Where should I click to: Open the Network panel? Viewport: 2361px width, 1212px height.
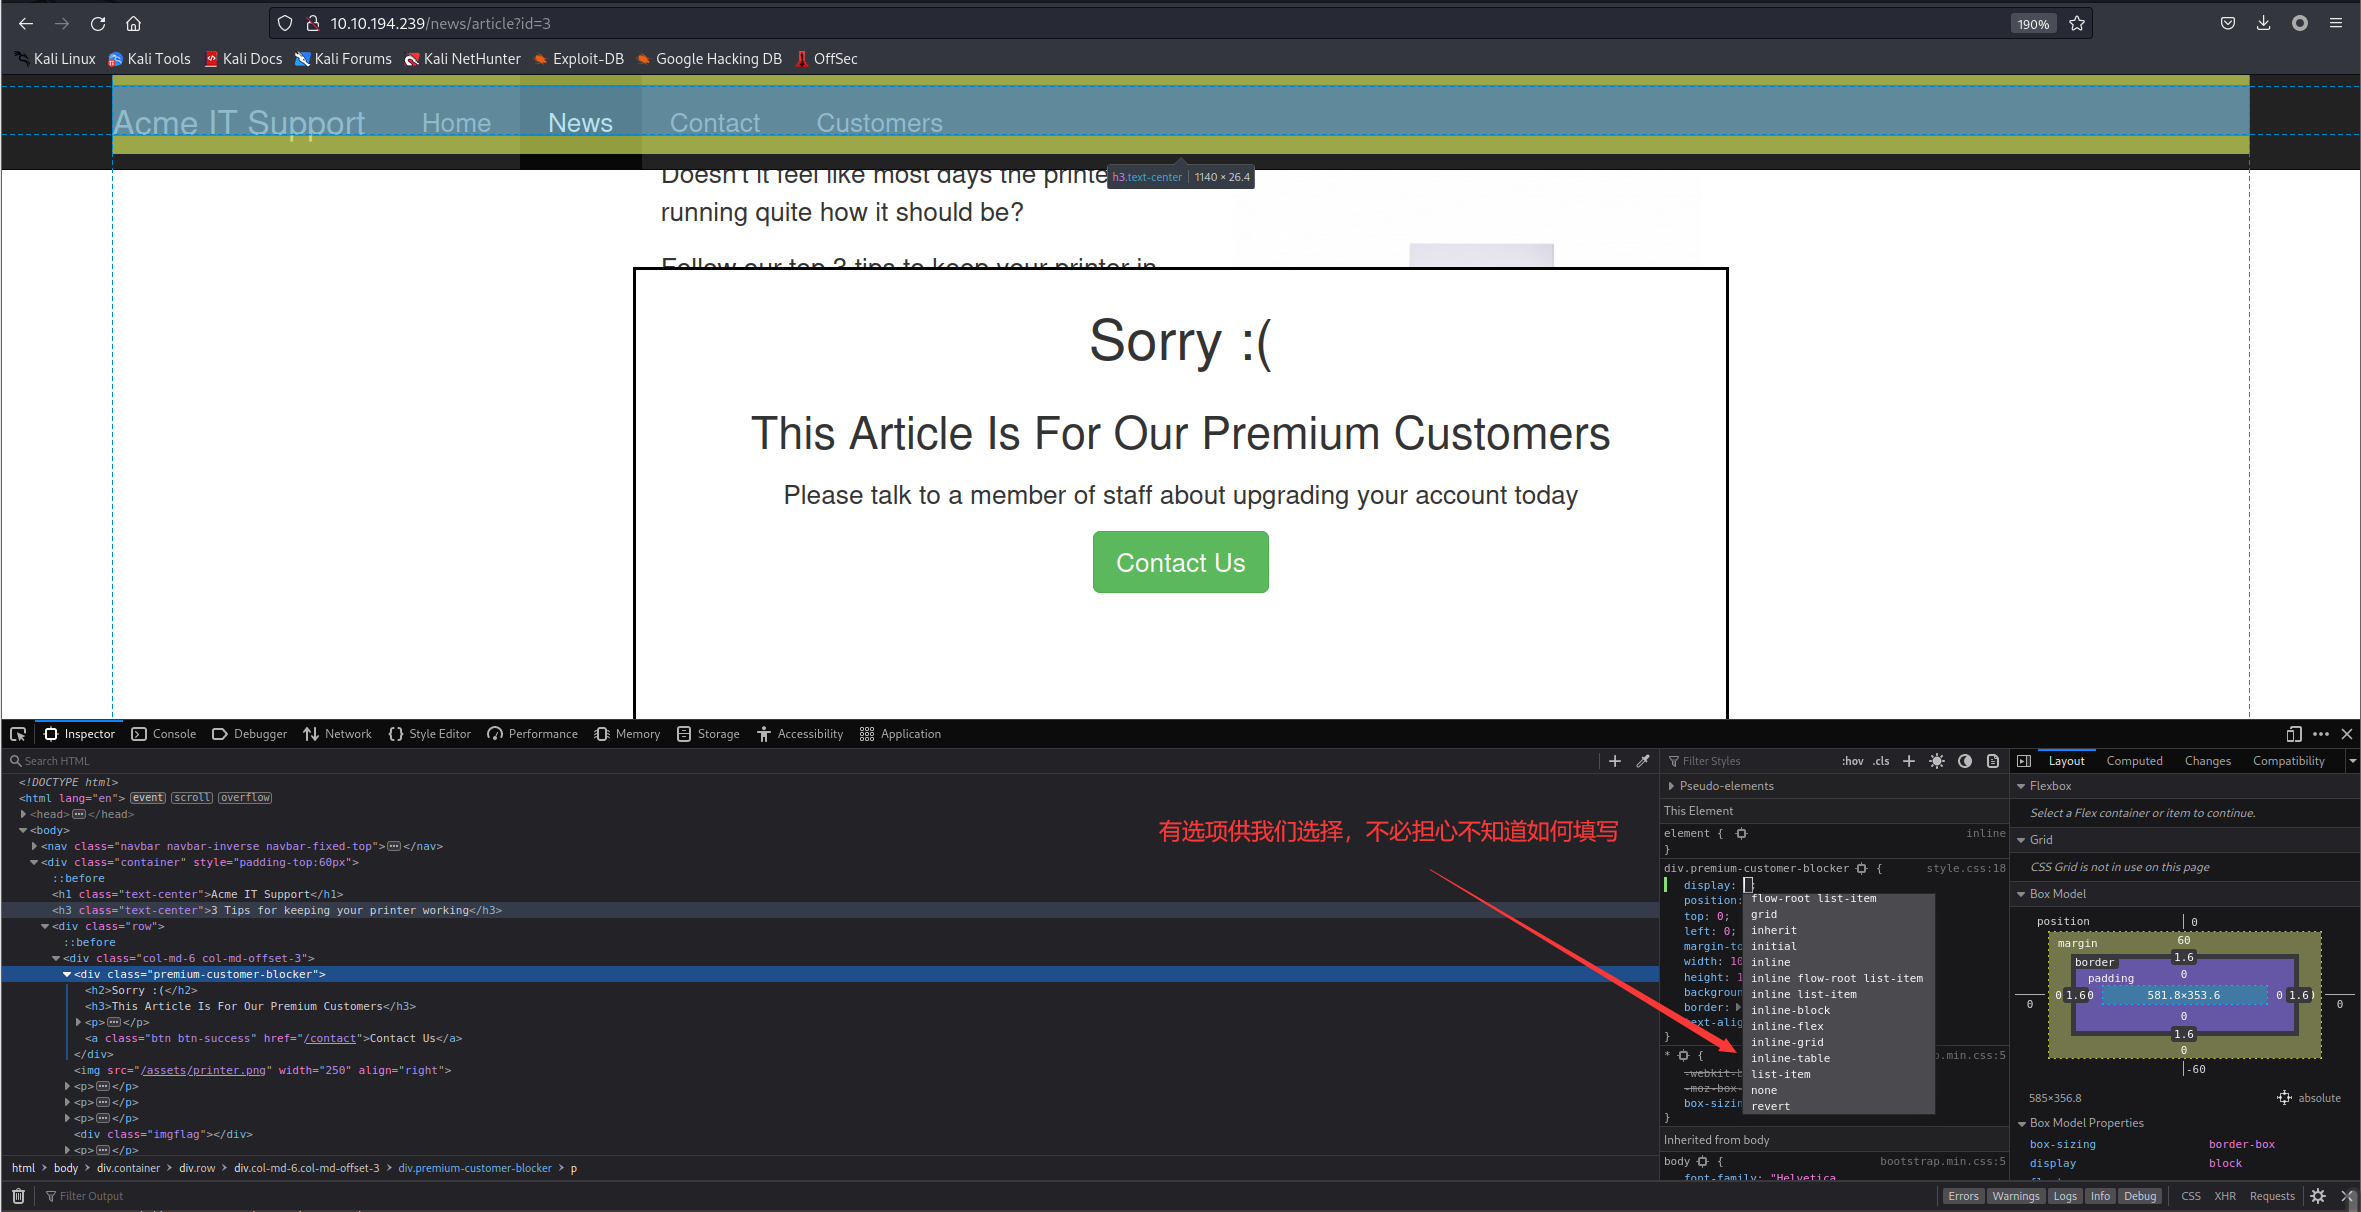click(x=348, y=733)
